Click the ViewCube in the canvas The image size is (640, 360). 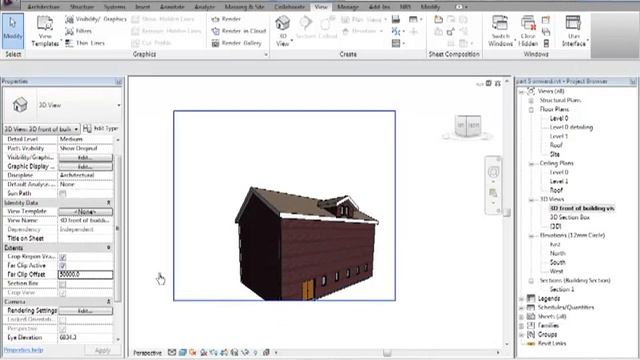pos(468,126)
